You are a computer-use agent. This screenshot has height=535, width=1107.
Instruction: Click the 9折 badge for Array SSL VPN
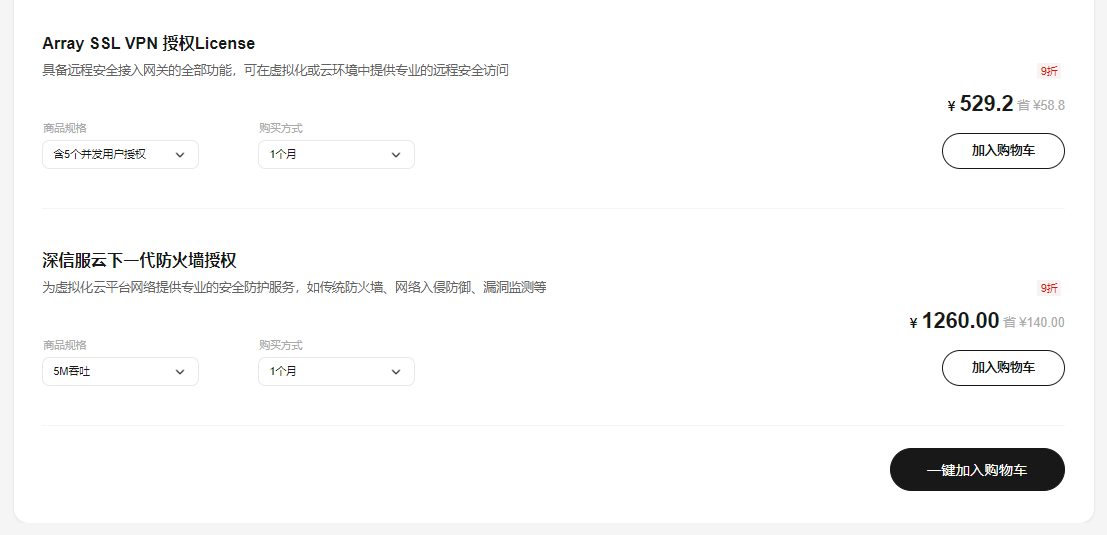click(x=1048, y=71)
